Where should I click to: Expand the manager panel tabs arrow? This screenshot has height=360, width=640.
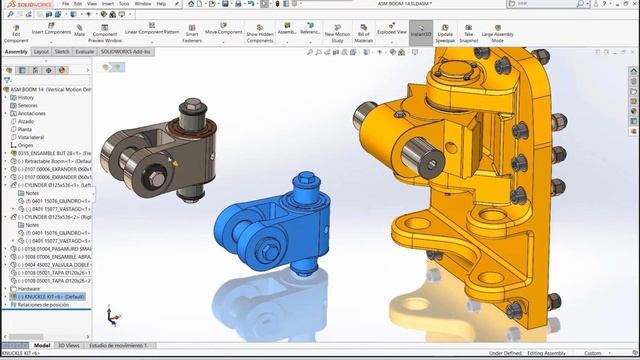point(87,70)
